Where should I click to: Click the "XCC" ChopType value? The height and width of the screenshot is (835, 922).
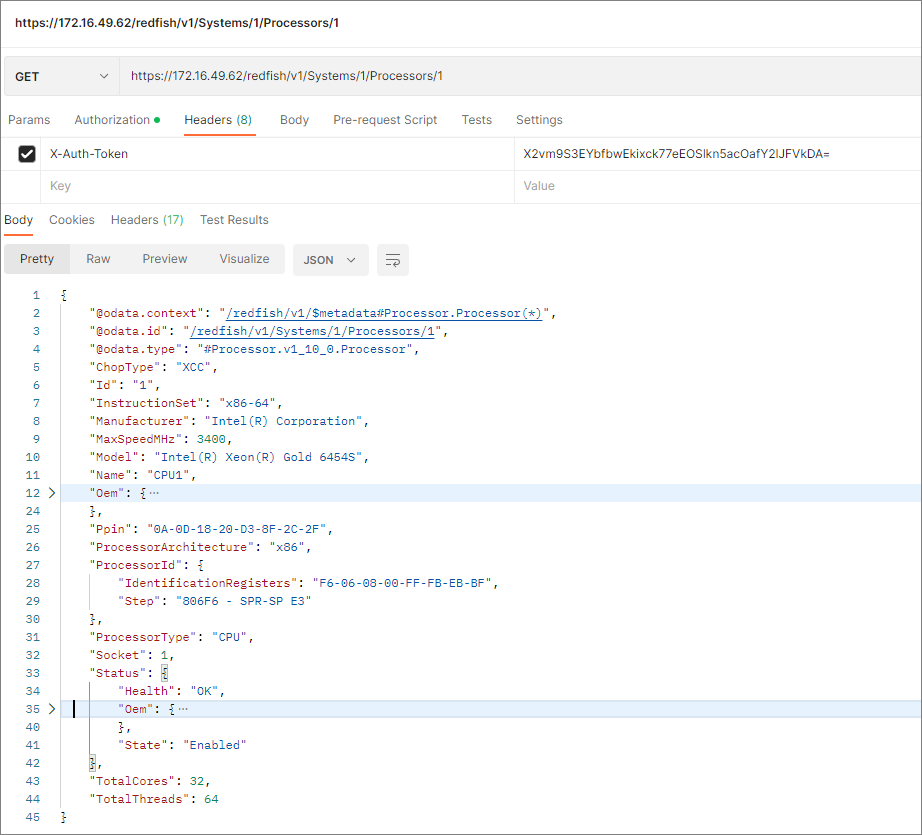point(193,368)
